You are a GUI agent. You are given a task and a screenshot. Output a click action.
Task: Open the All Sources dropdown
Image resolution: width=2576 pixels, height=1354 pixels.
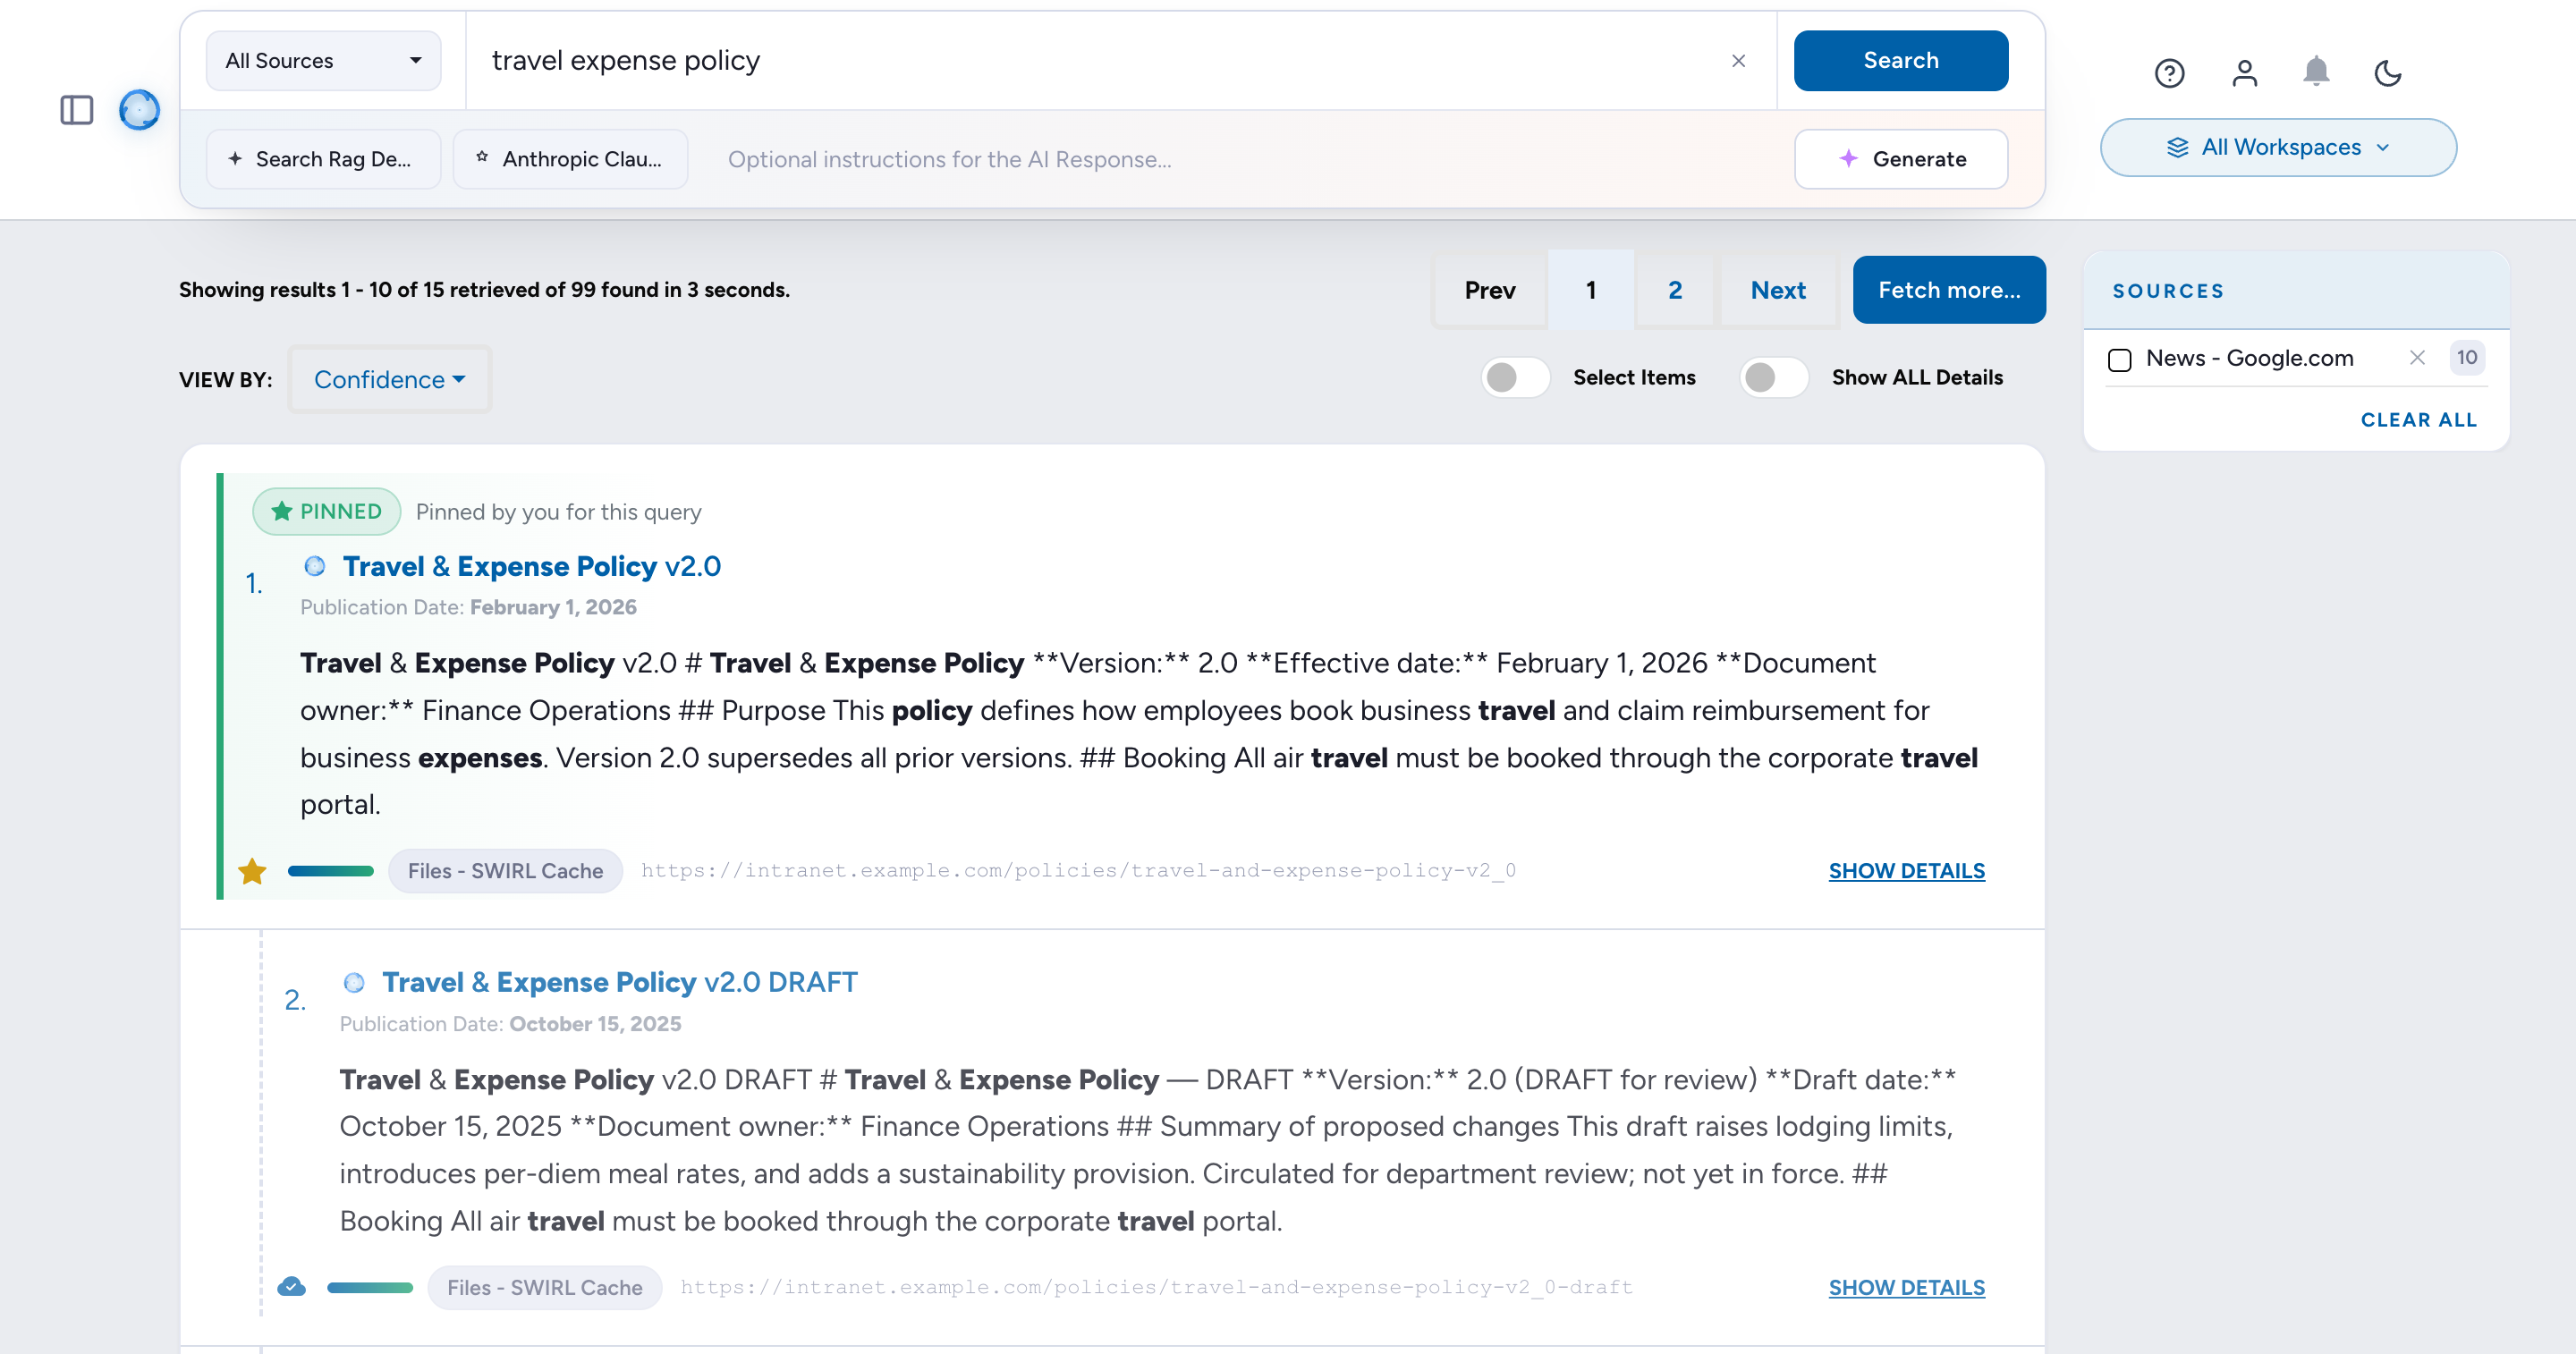tap(323, 61)
